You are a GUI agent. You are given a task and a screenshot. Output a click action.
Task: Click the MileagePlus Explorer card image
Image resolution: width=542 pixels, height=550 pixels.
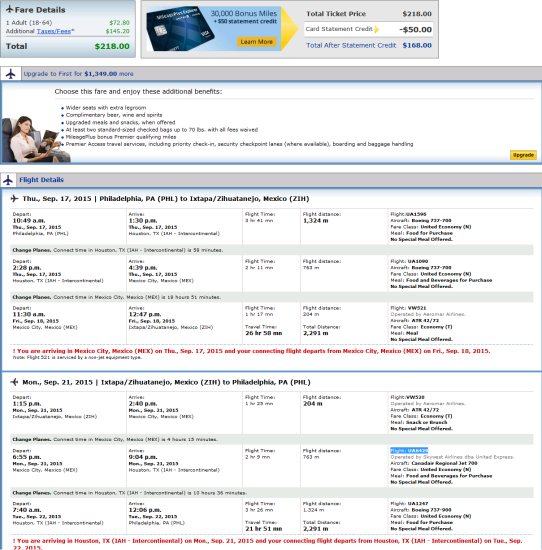click(x=180, y=29)
